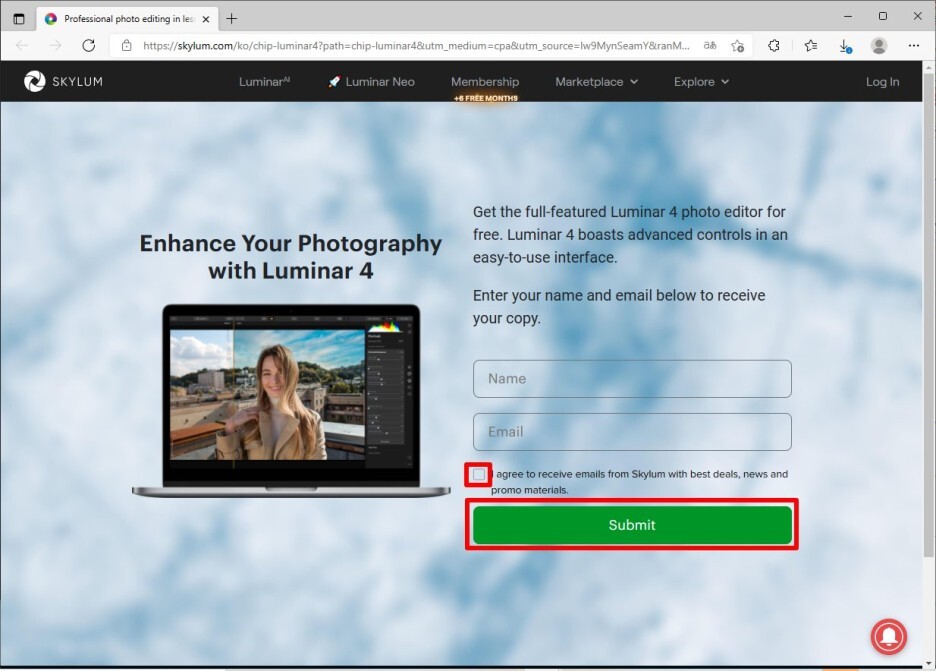The width and height of the screenshot is (936, 671).
Task: Click the laptop product image
Action: (291, 401)
